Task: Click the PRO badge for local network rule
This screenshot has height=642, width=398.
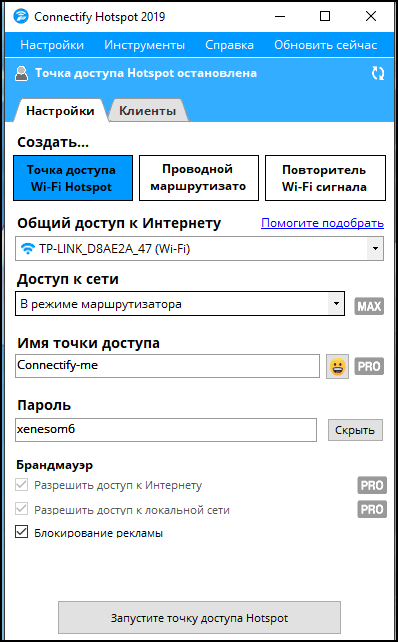Action: pos(372,509)
